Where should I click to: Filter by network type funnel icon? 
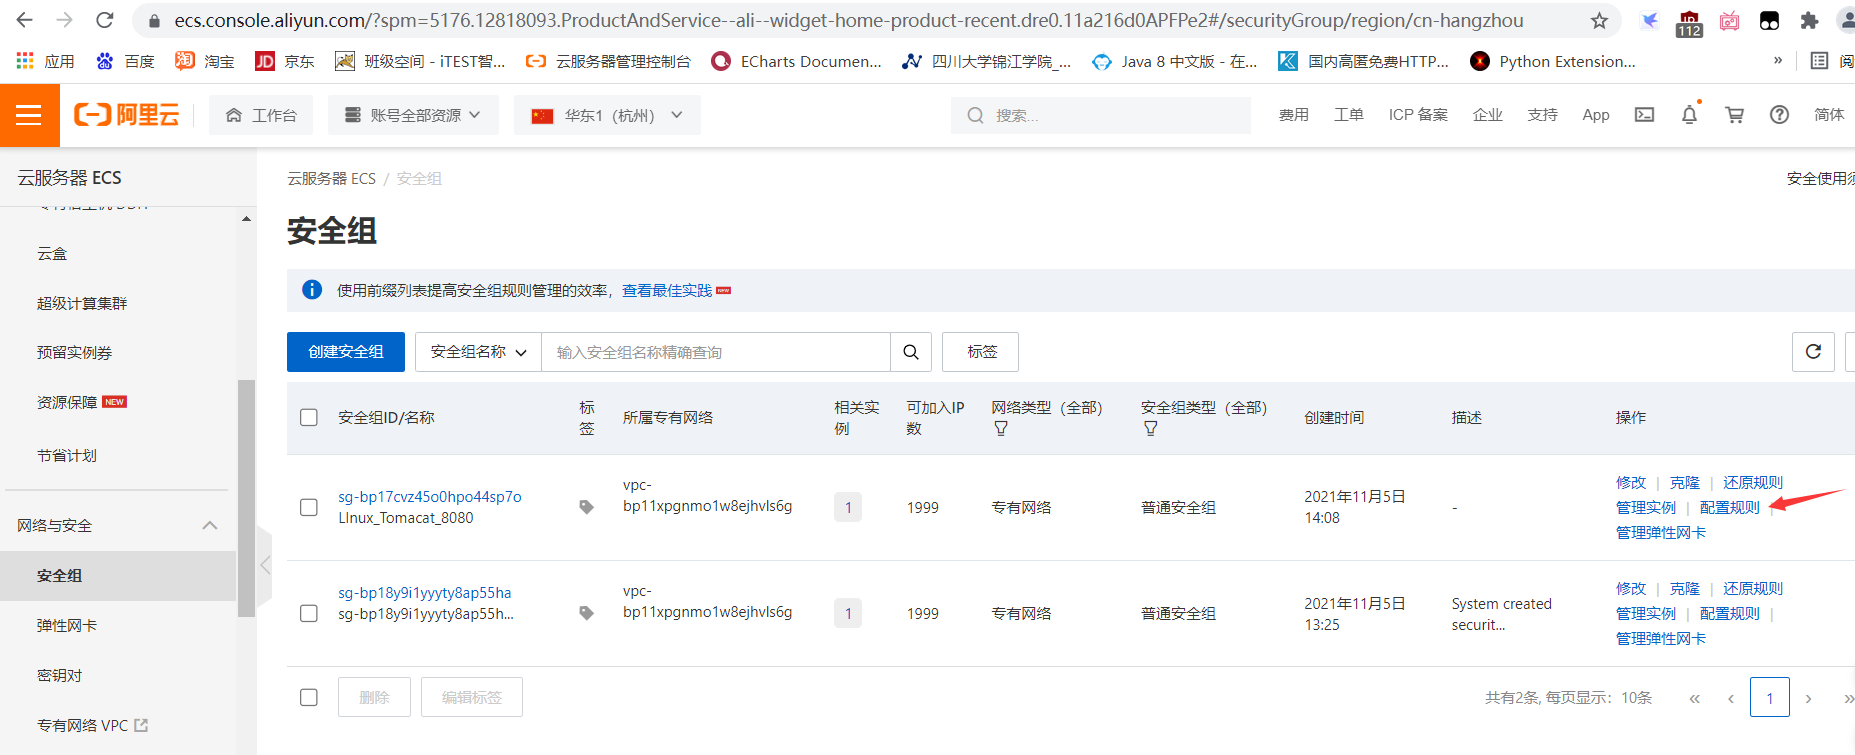1001,428
